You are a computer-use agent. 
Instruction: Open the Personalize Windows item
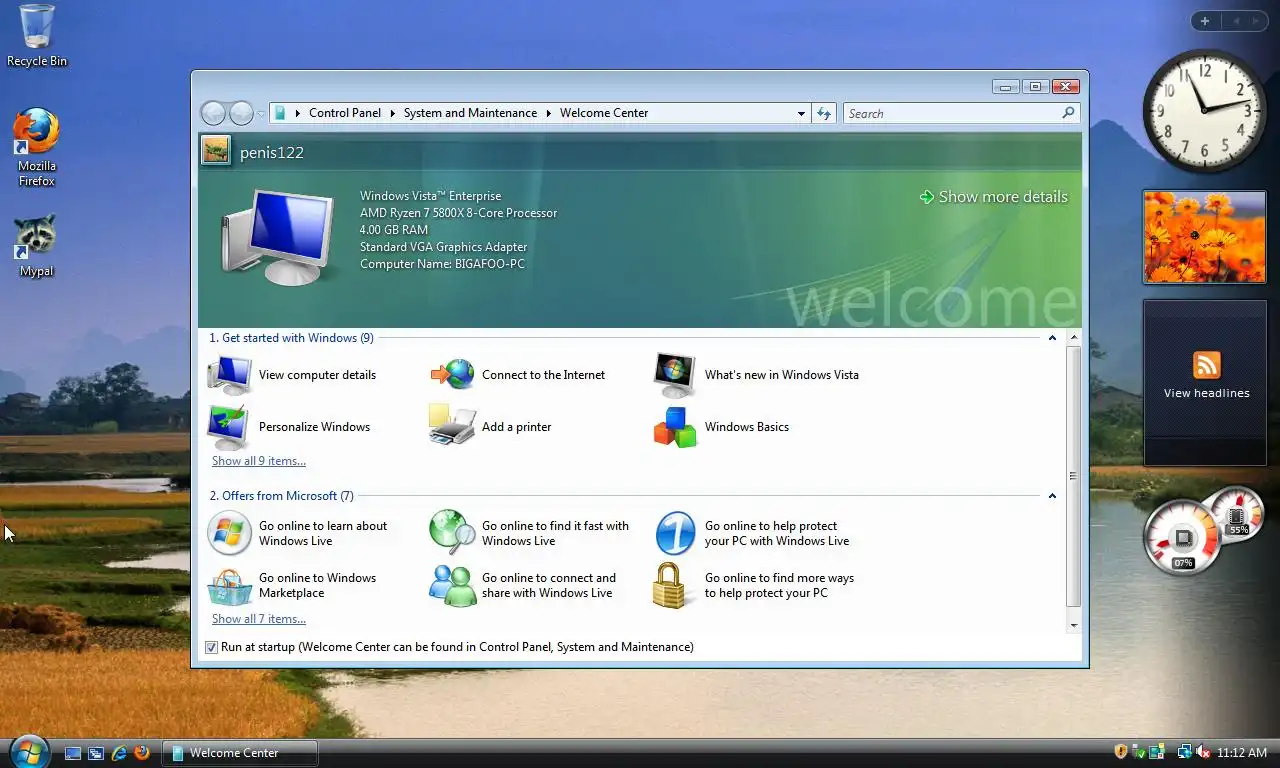point(289,427)
